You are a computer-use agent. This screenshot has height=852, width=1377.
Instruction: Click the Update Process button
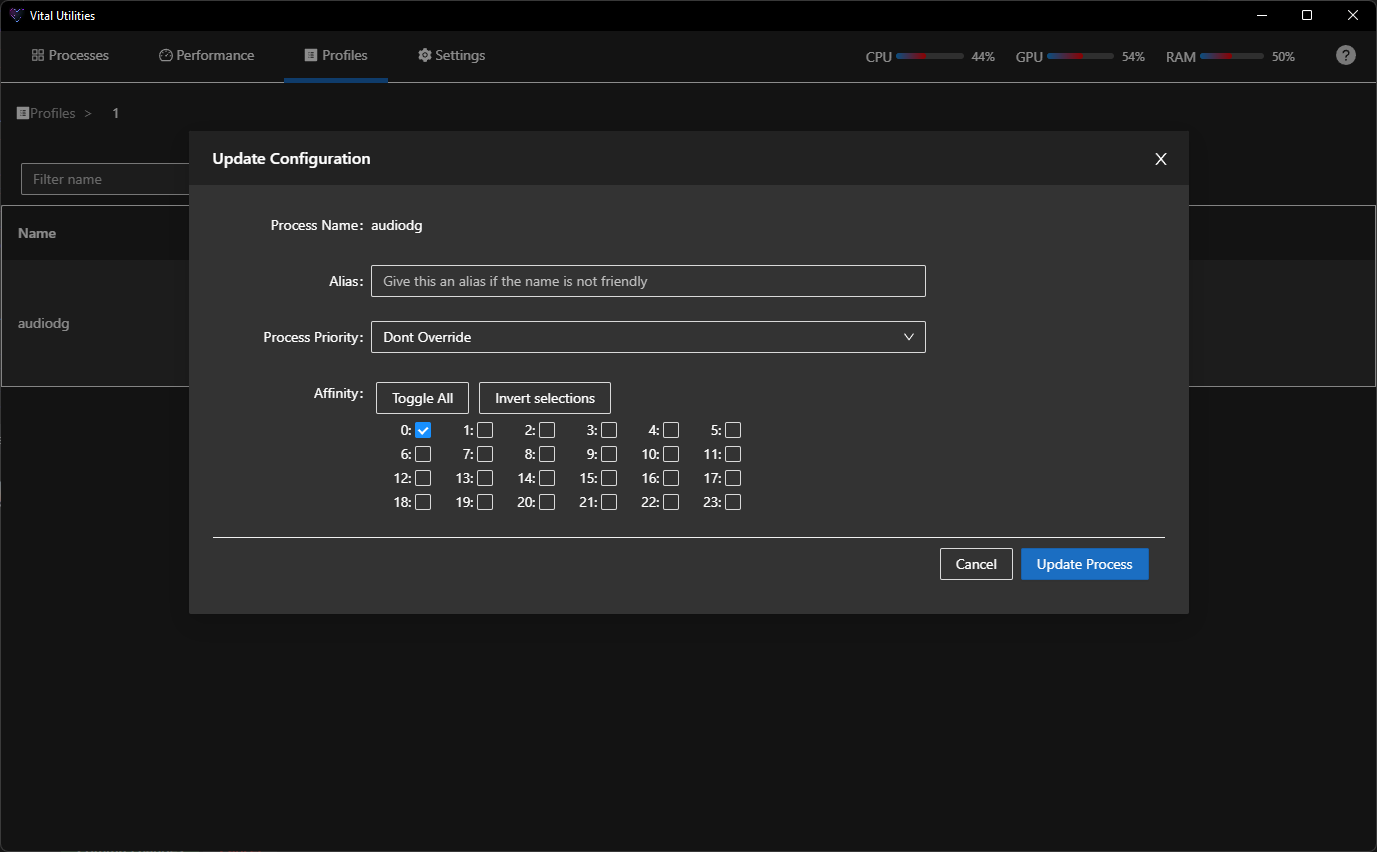(1085, 564)
